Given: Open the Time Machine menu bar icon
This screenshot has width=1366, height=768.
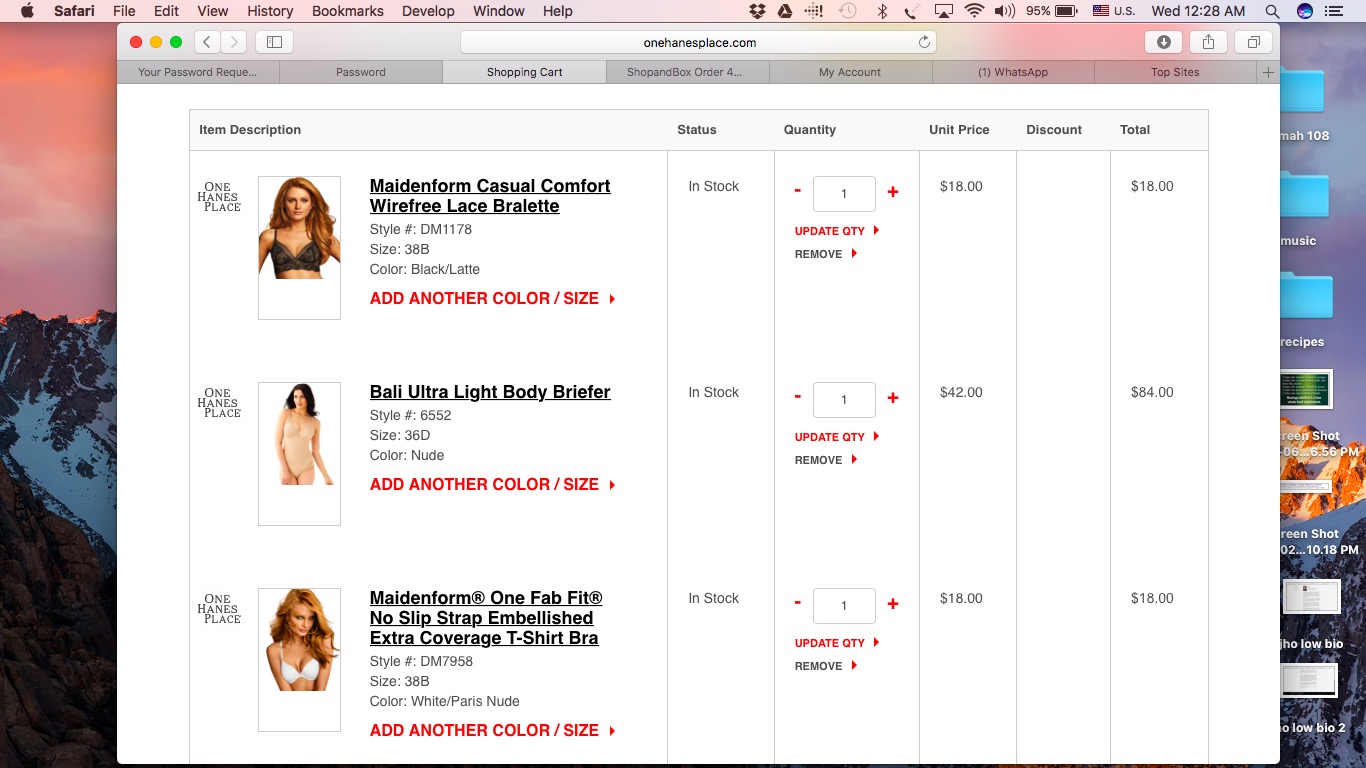Looking at the screenshot, I should tap(847, 11).
